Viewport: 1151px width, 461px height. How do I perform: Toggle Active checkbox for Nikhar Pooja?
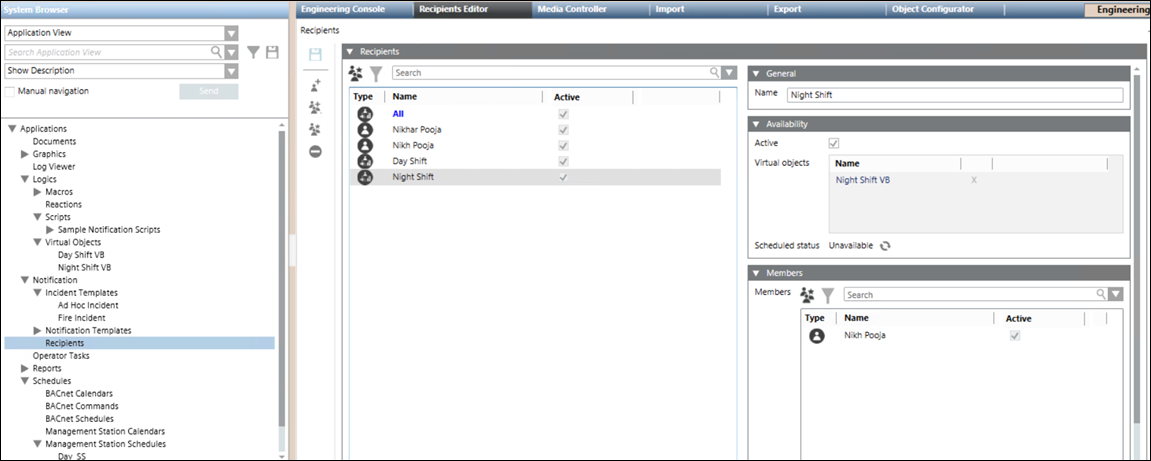pos(563,130)
